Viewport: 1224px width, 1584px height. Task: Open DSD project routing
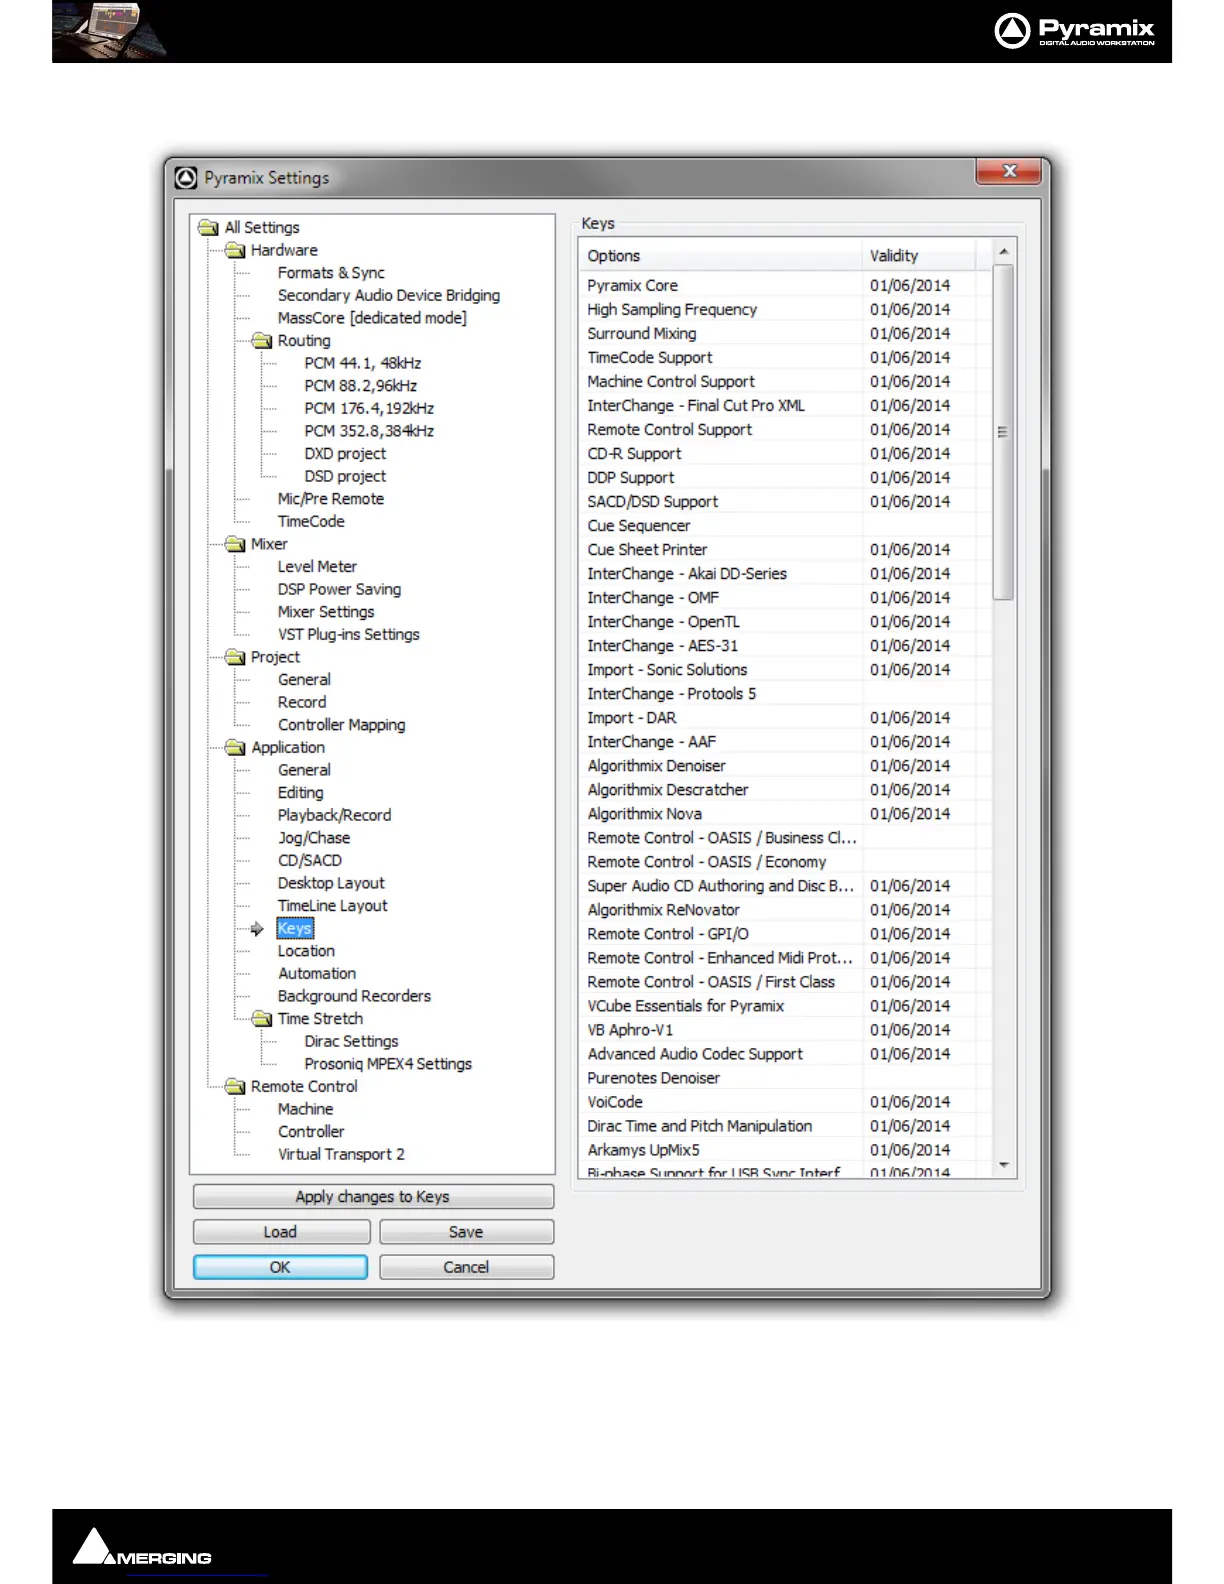345,477
